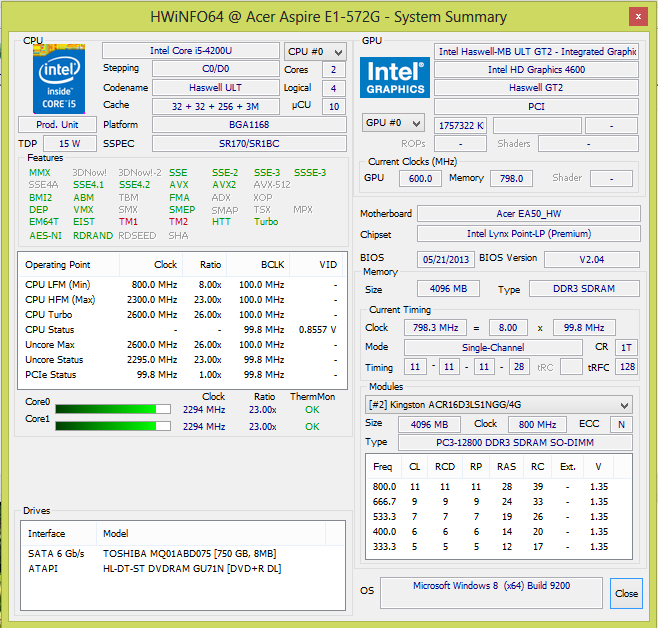658x628 pixels.
Task: Click the Close button
Action: click(x=626, y=593)
